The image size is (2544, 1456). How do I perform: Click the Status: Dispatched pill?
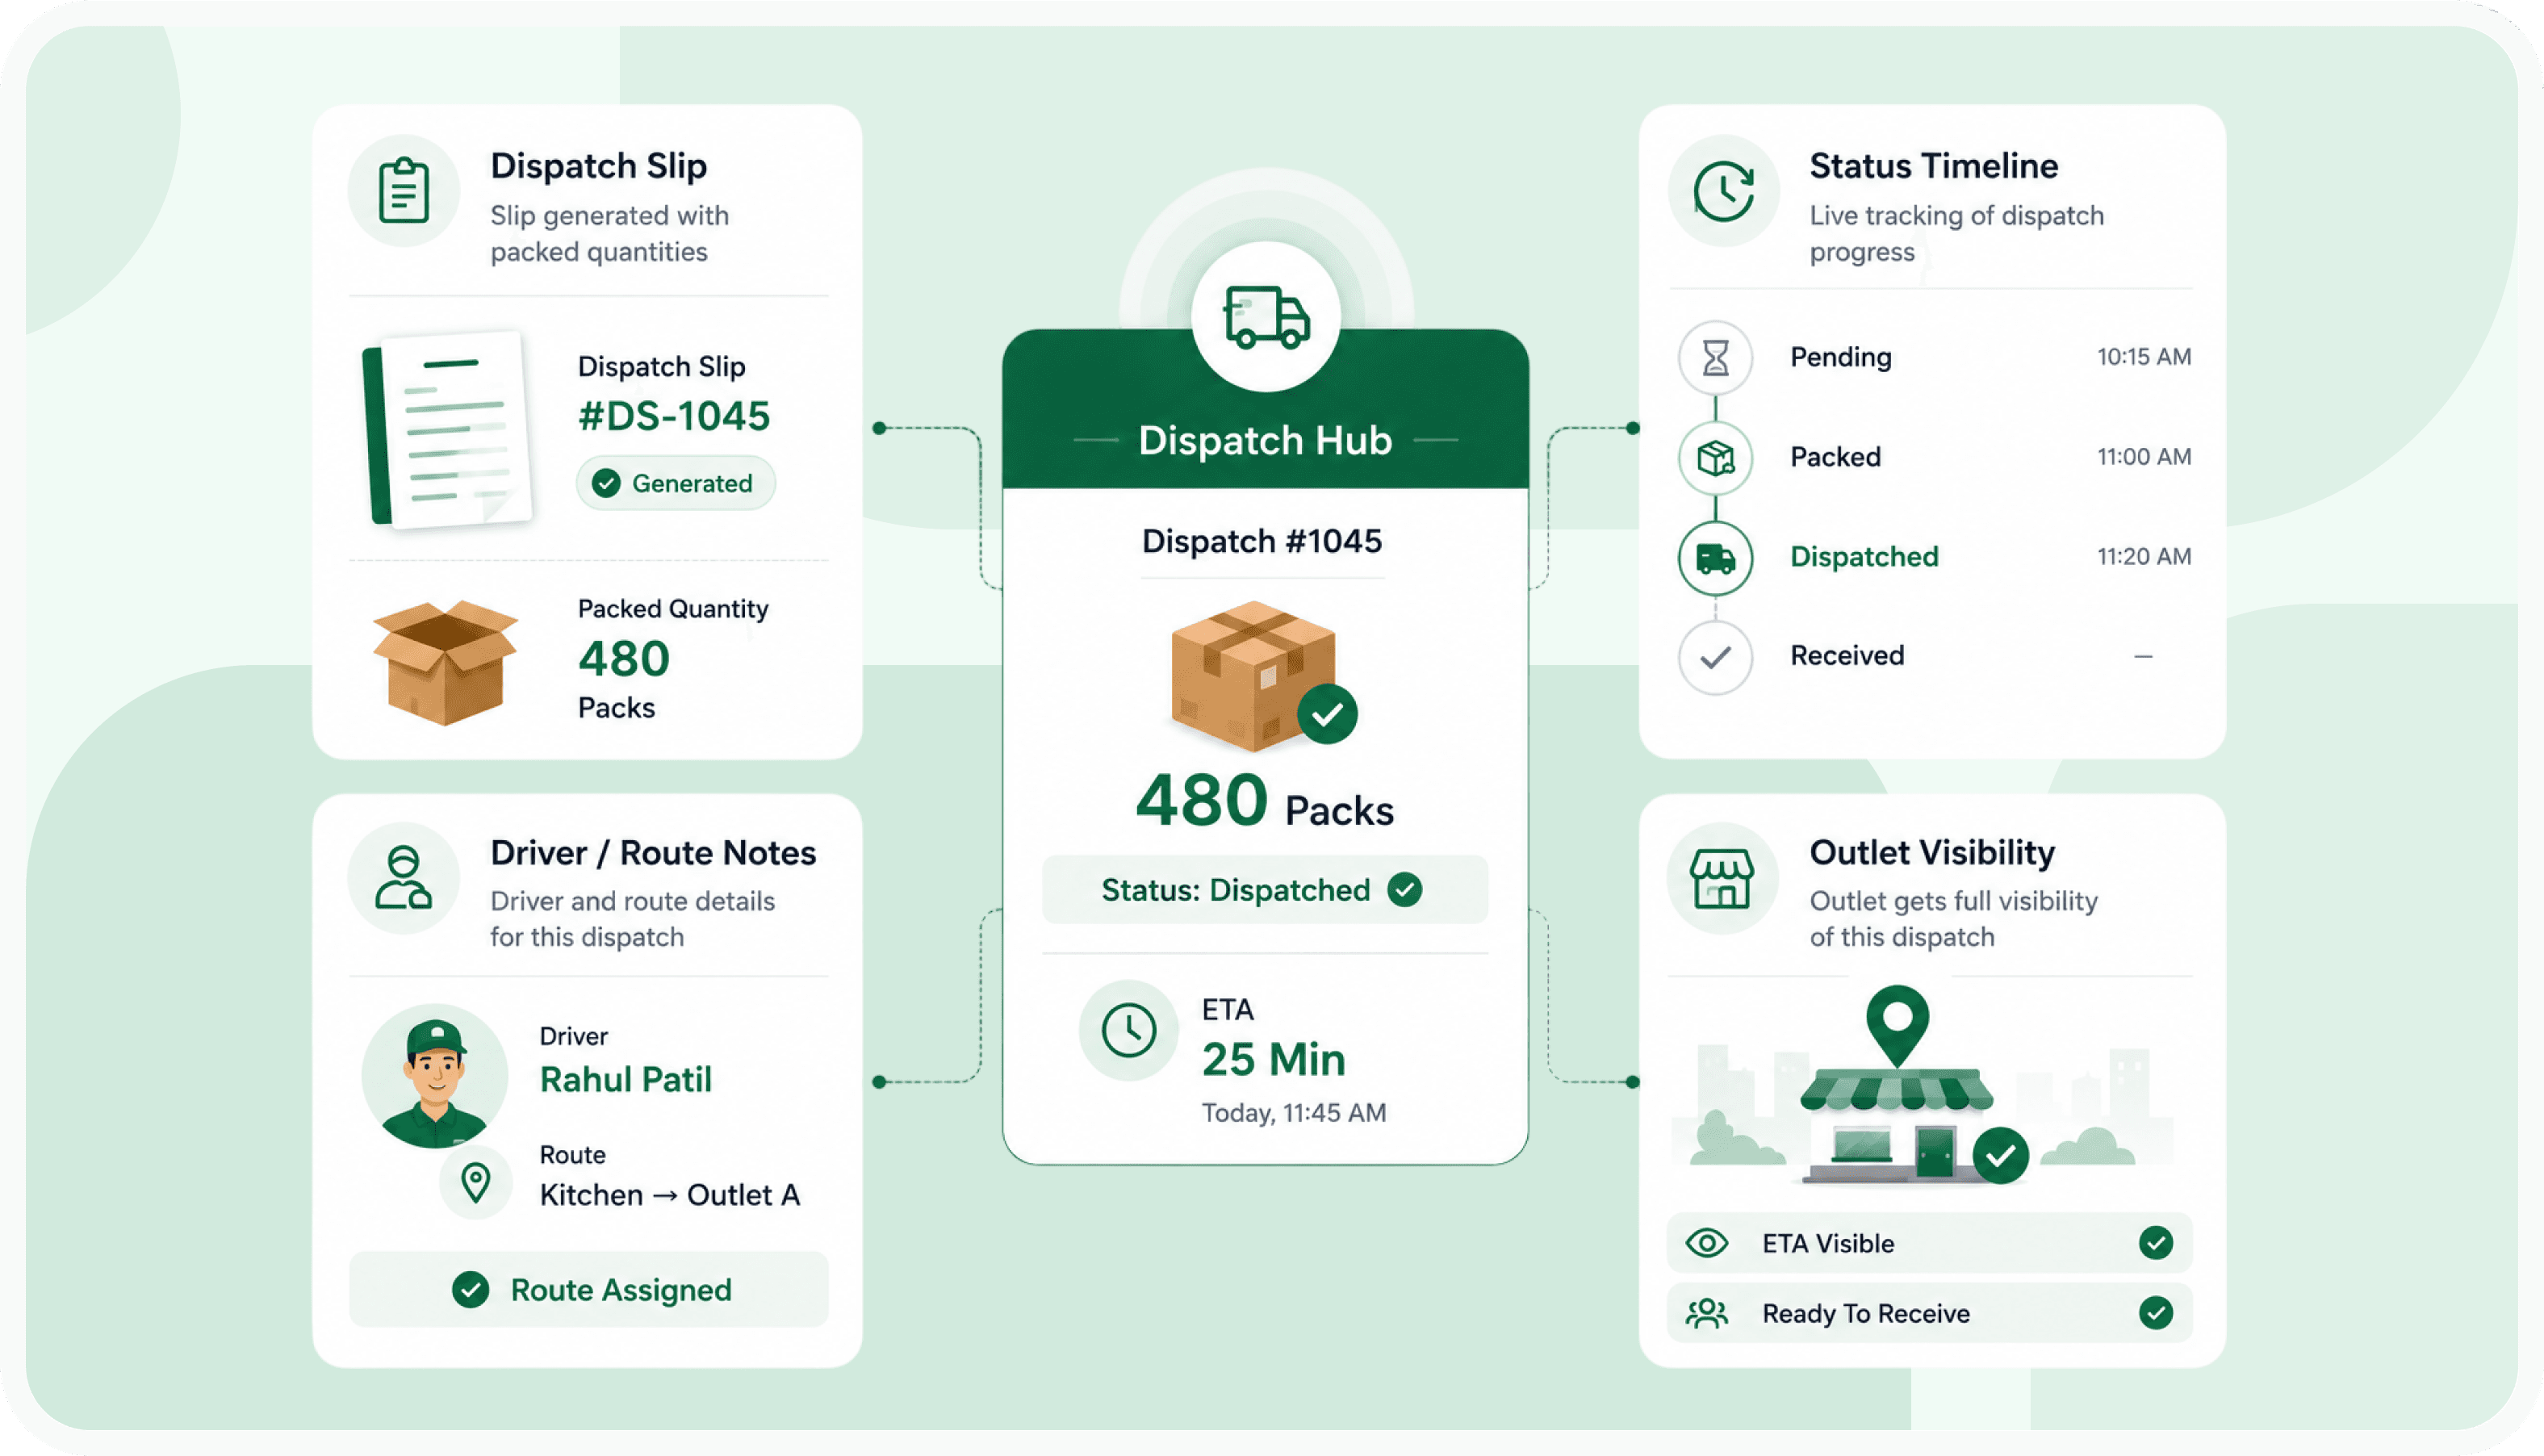[1265, 889]
